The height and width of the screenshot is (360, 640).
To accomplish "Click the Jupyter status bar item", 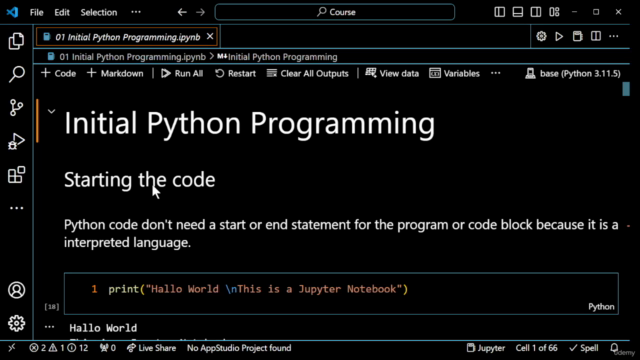I will click(486, 348).
